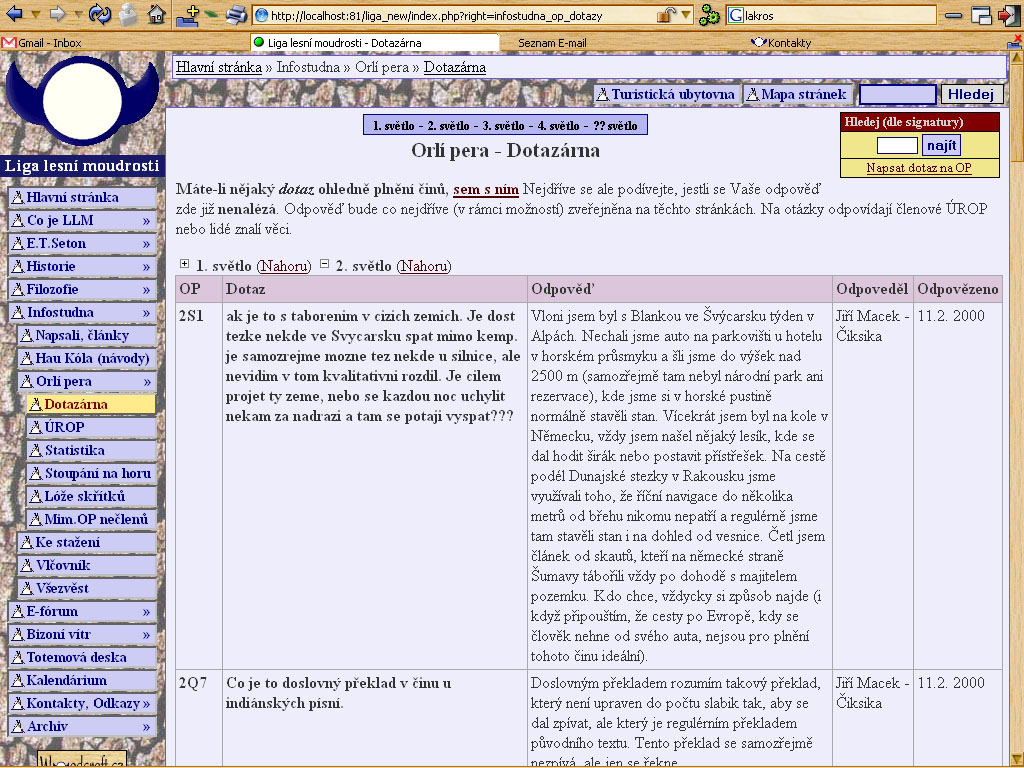1024x768 pixels.
Task: Print the page using the printer icon
Action: tap(236, 14)
